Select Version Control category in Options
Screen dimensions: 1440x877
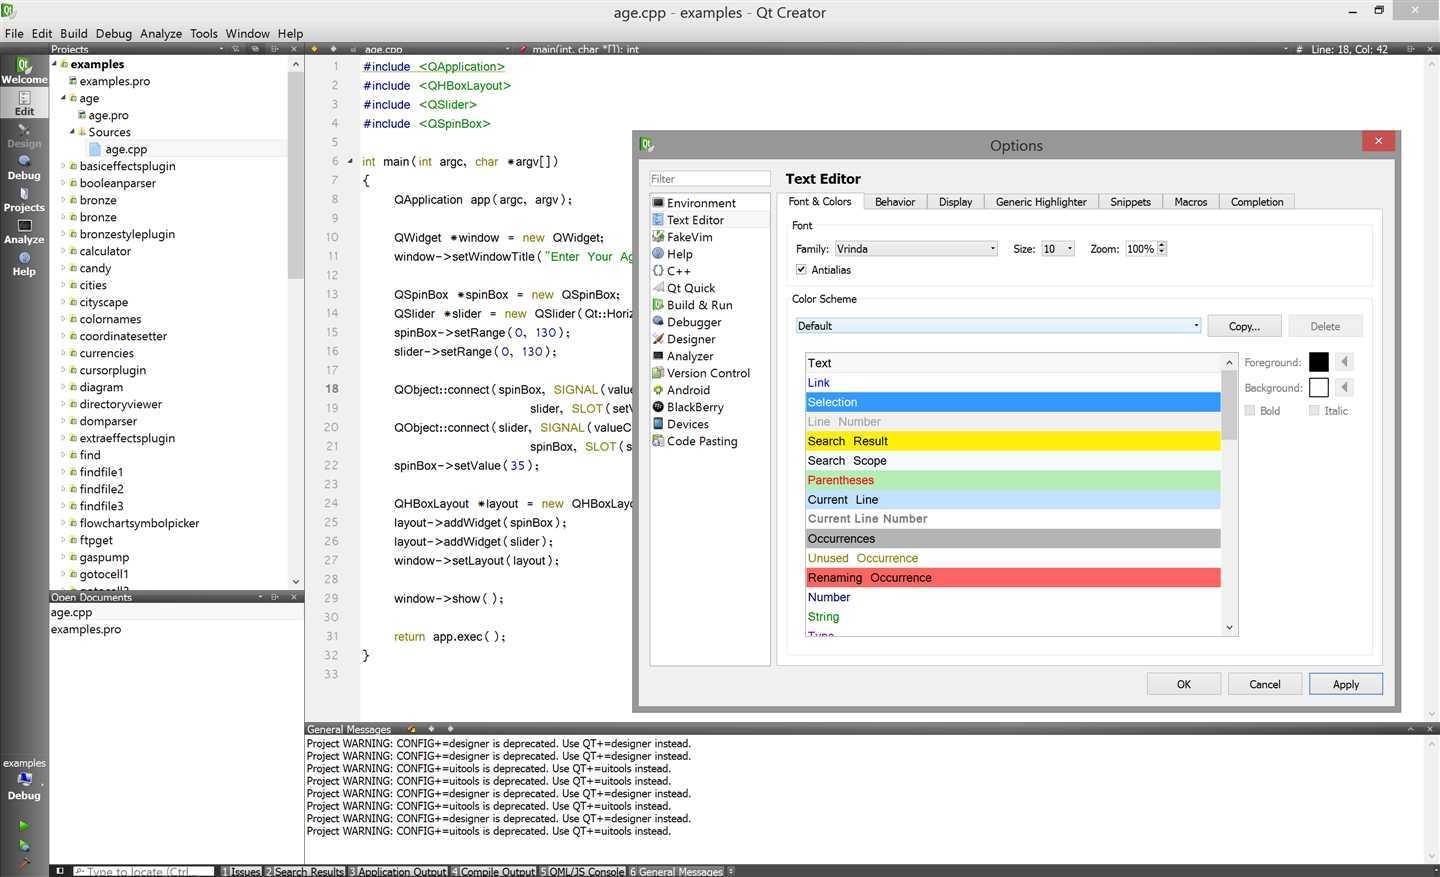point(709,373)
